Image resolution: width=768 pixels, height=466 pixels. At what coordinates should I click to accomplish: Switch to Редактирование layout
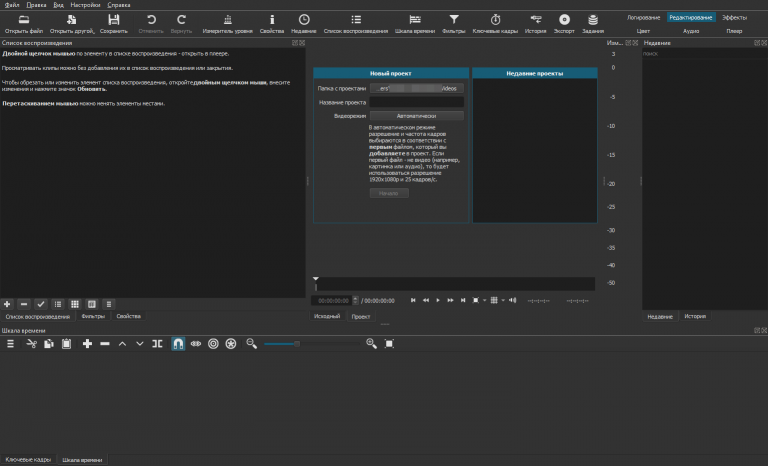coord(691,18)
